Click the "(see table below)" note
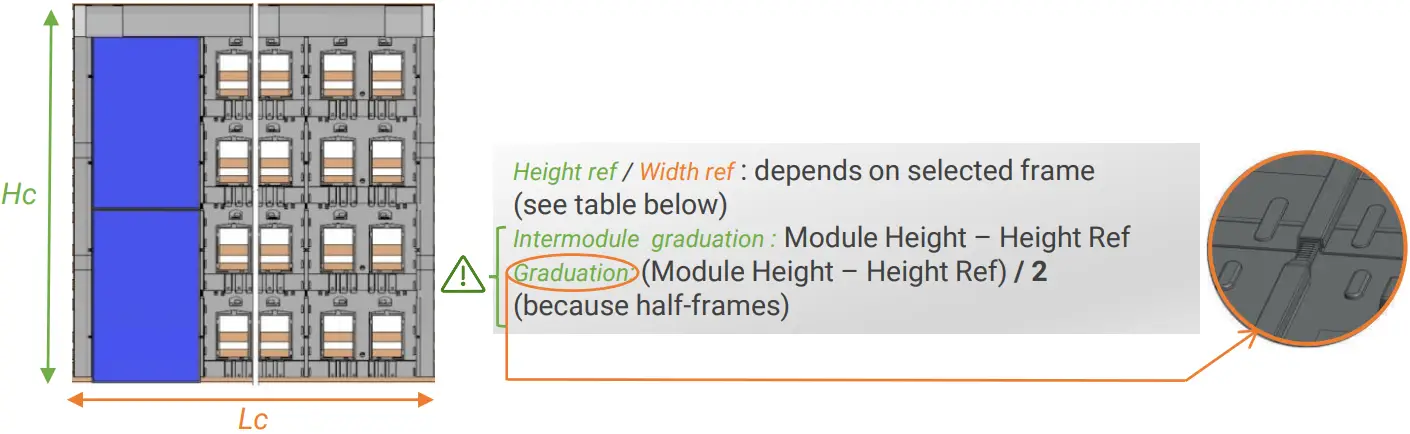 tap(619, 205)
